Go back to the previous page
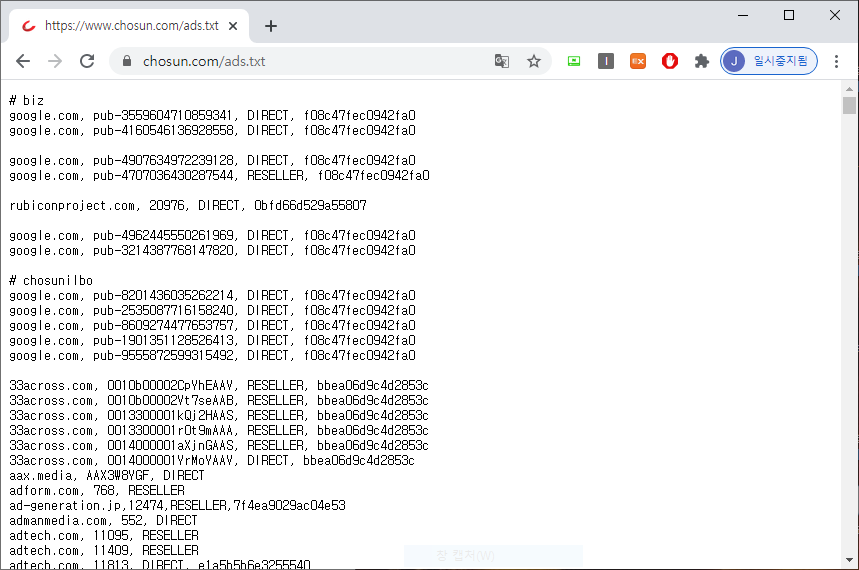 tap(23, 61)
